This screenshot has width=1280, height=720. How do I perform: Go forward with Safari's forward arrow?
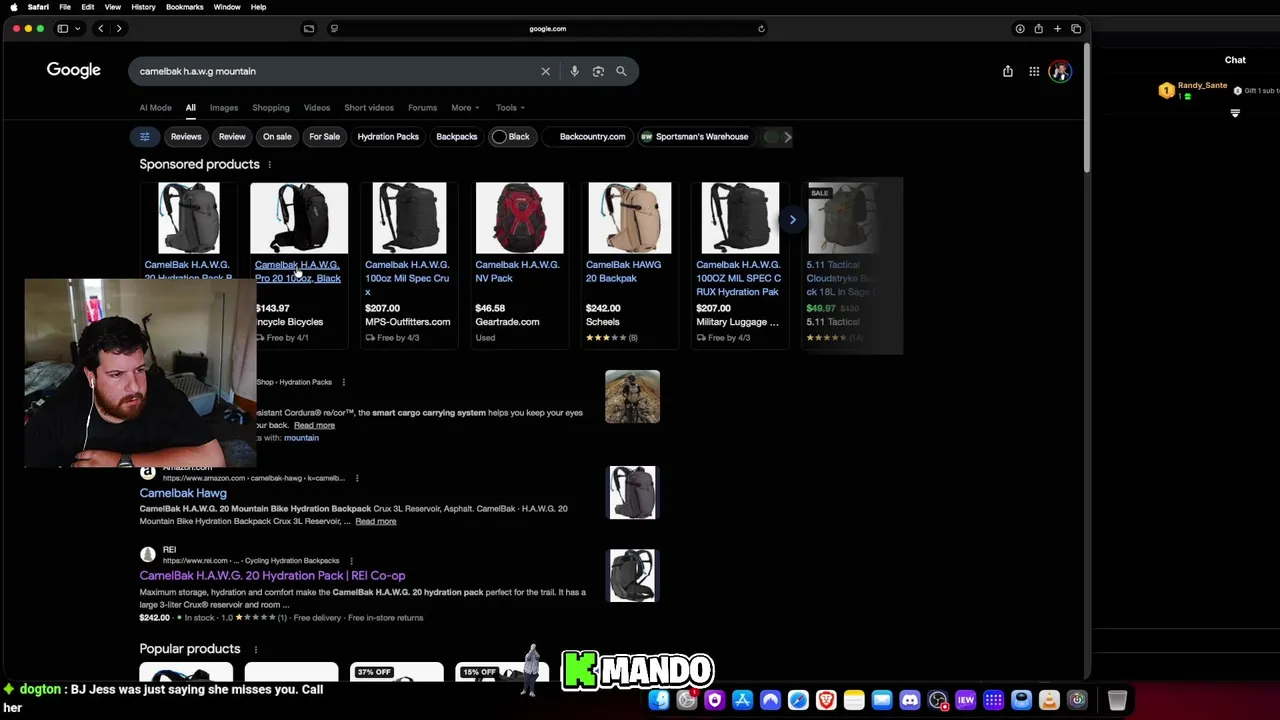[x=118, y=29]
